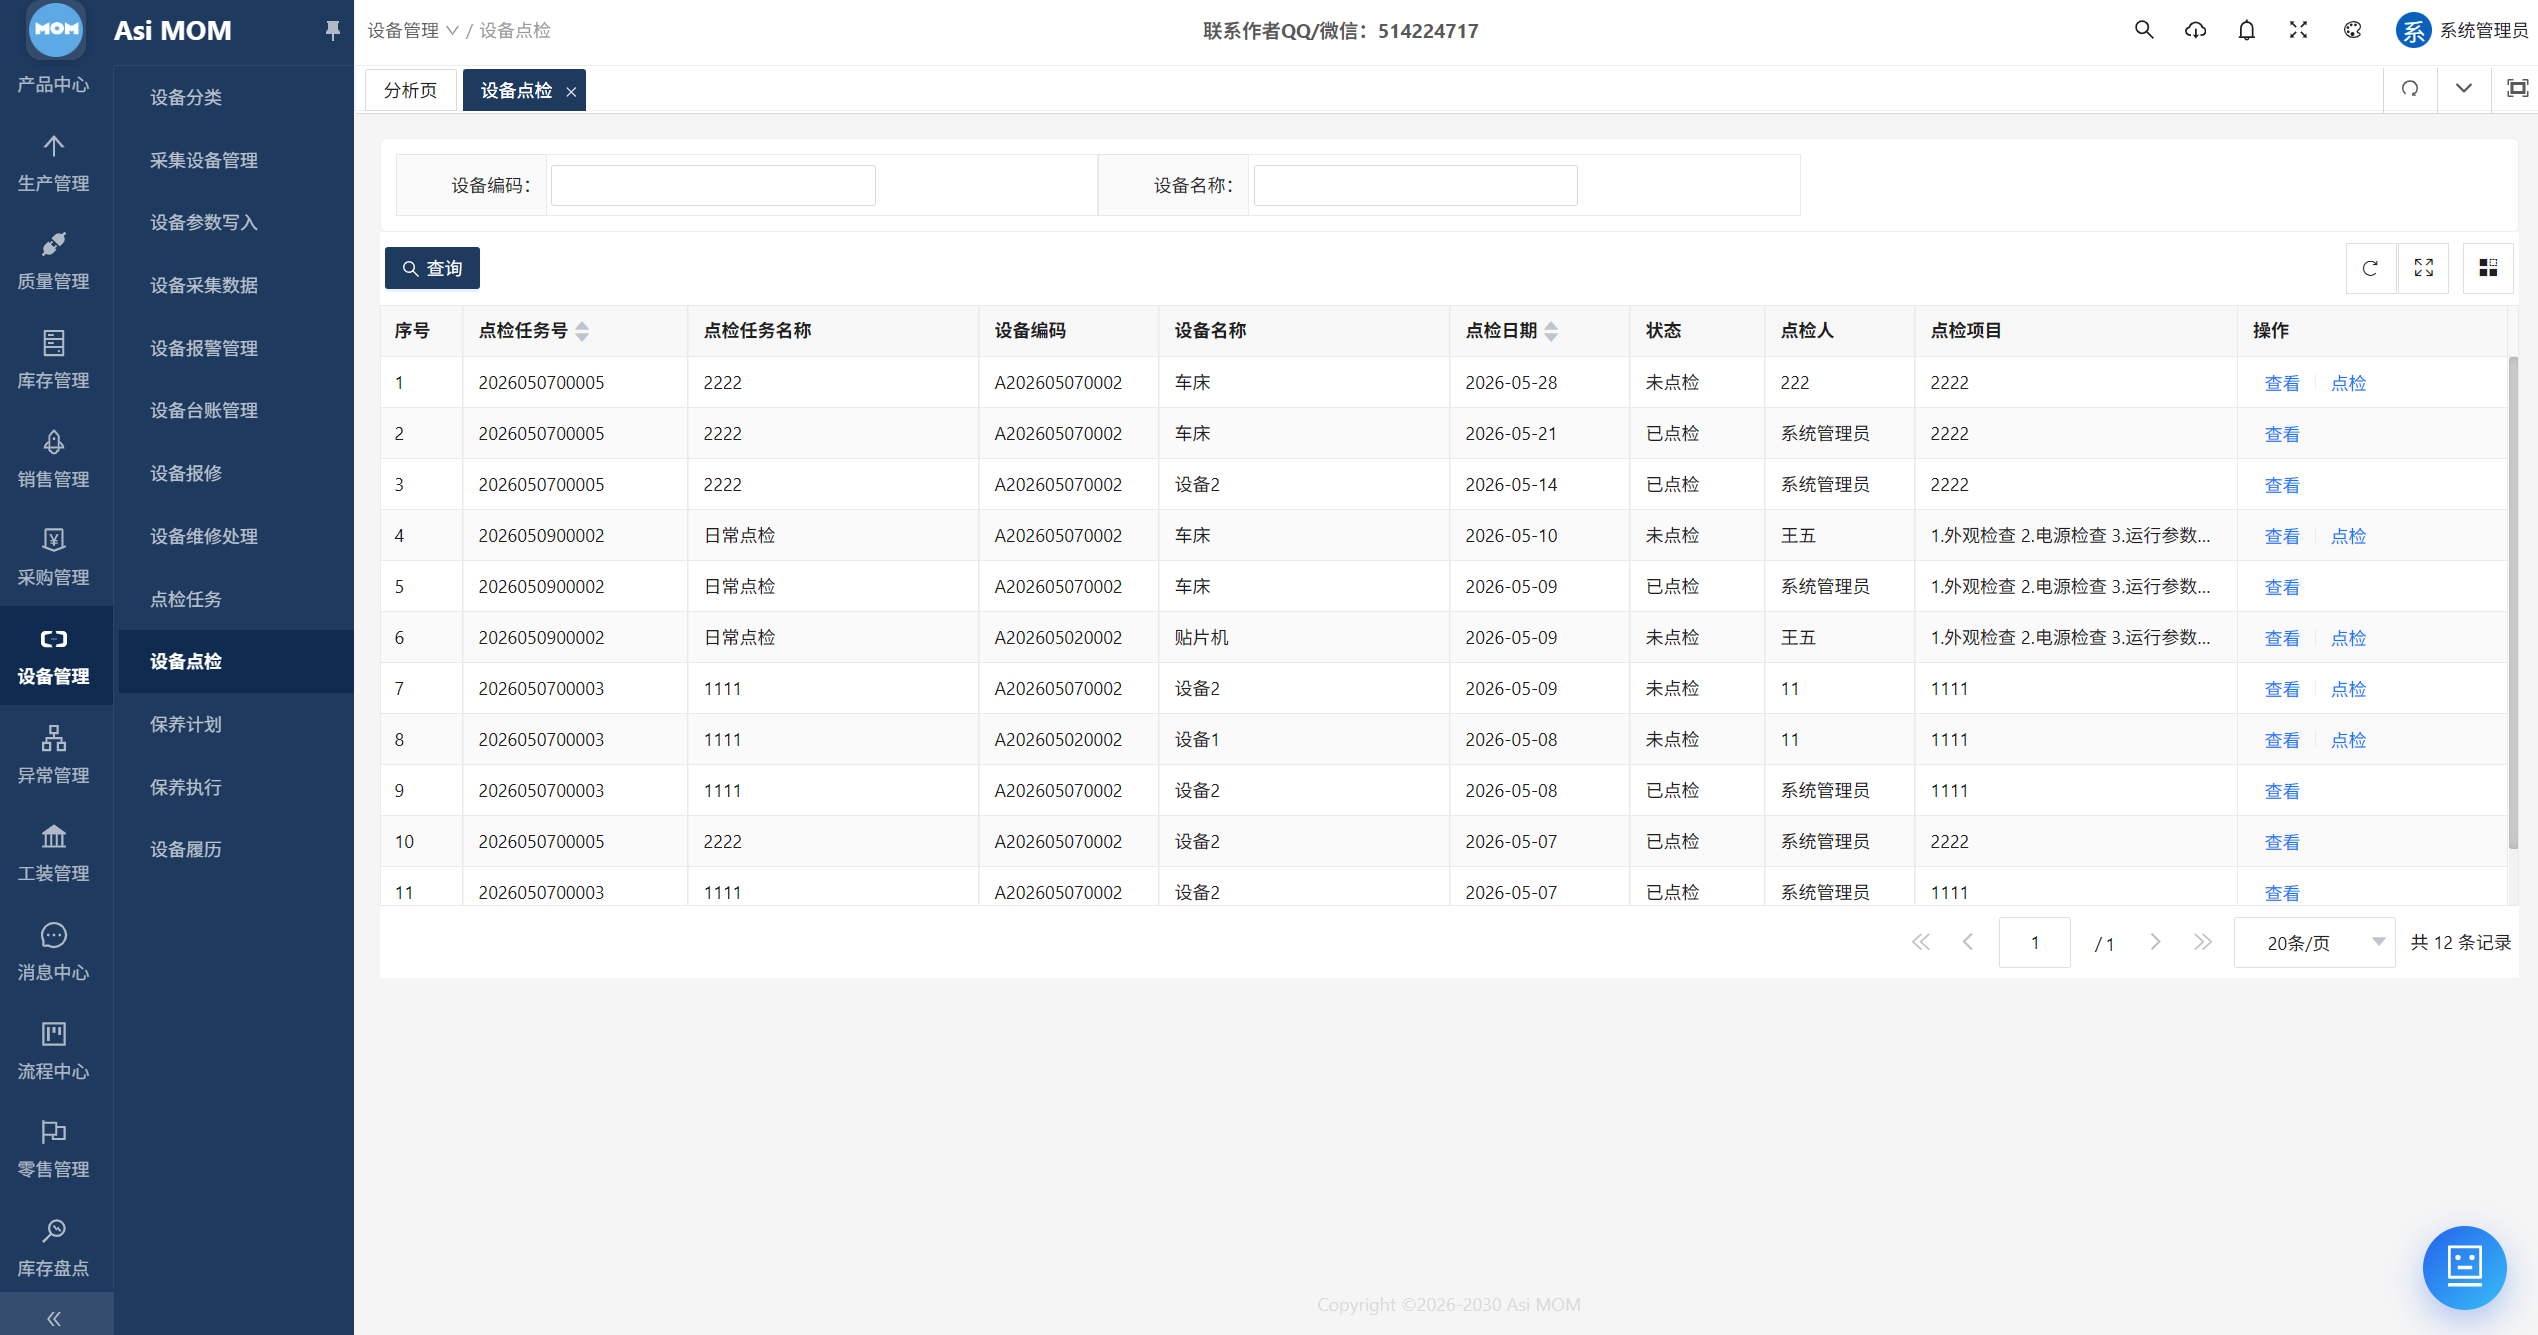This screenshot has height=1335, width=2538.
Task: Click the 查询 search button
Action: coord(432,268)
